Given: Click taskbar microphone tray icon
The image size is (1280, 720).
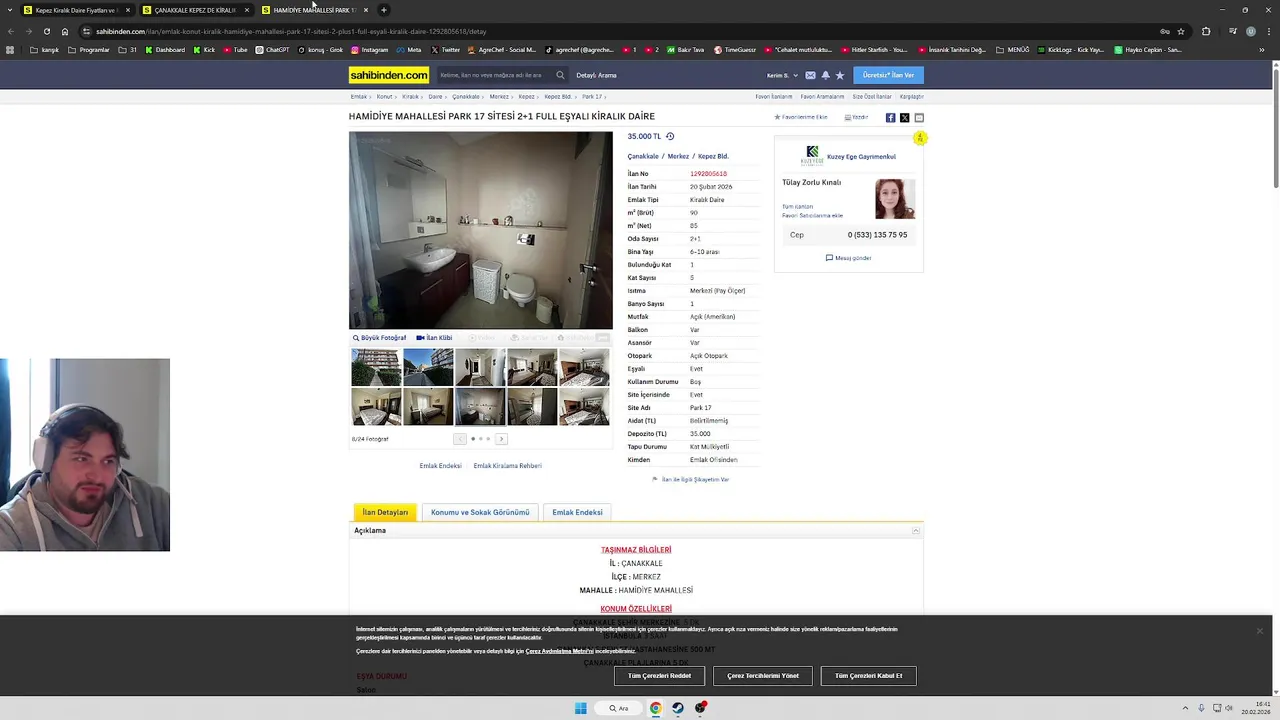Looking at the screenshot, I should (x=1201, y=708).
